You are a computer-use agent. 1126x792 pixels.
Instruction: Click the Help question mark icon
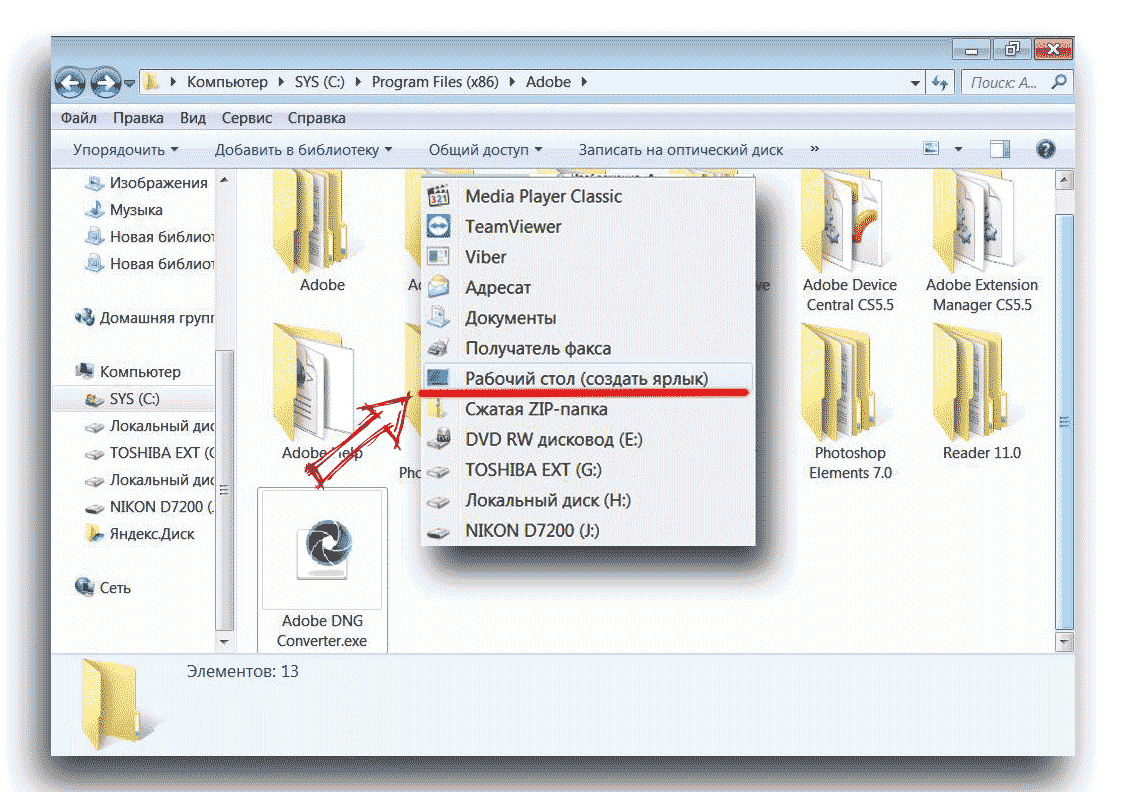point(1045,150)
